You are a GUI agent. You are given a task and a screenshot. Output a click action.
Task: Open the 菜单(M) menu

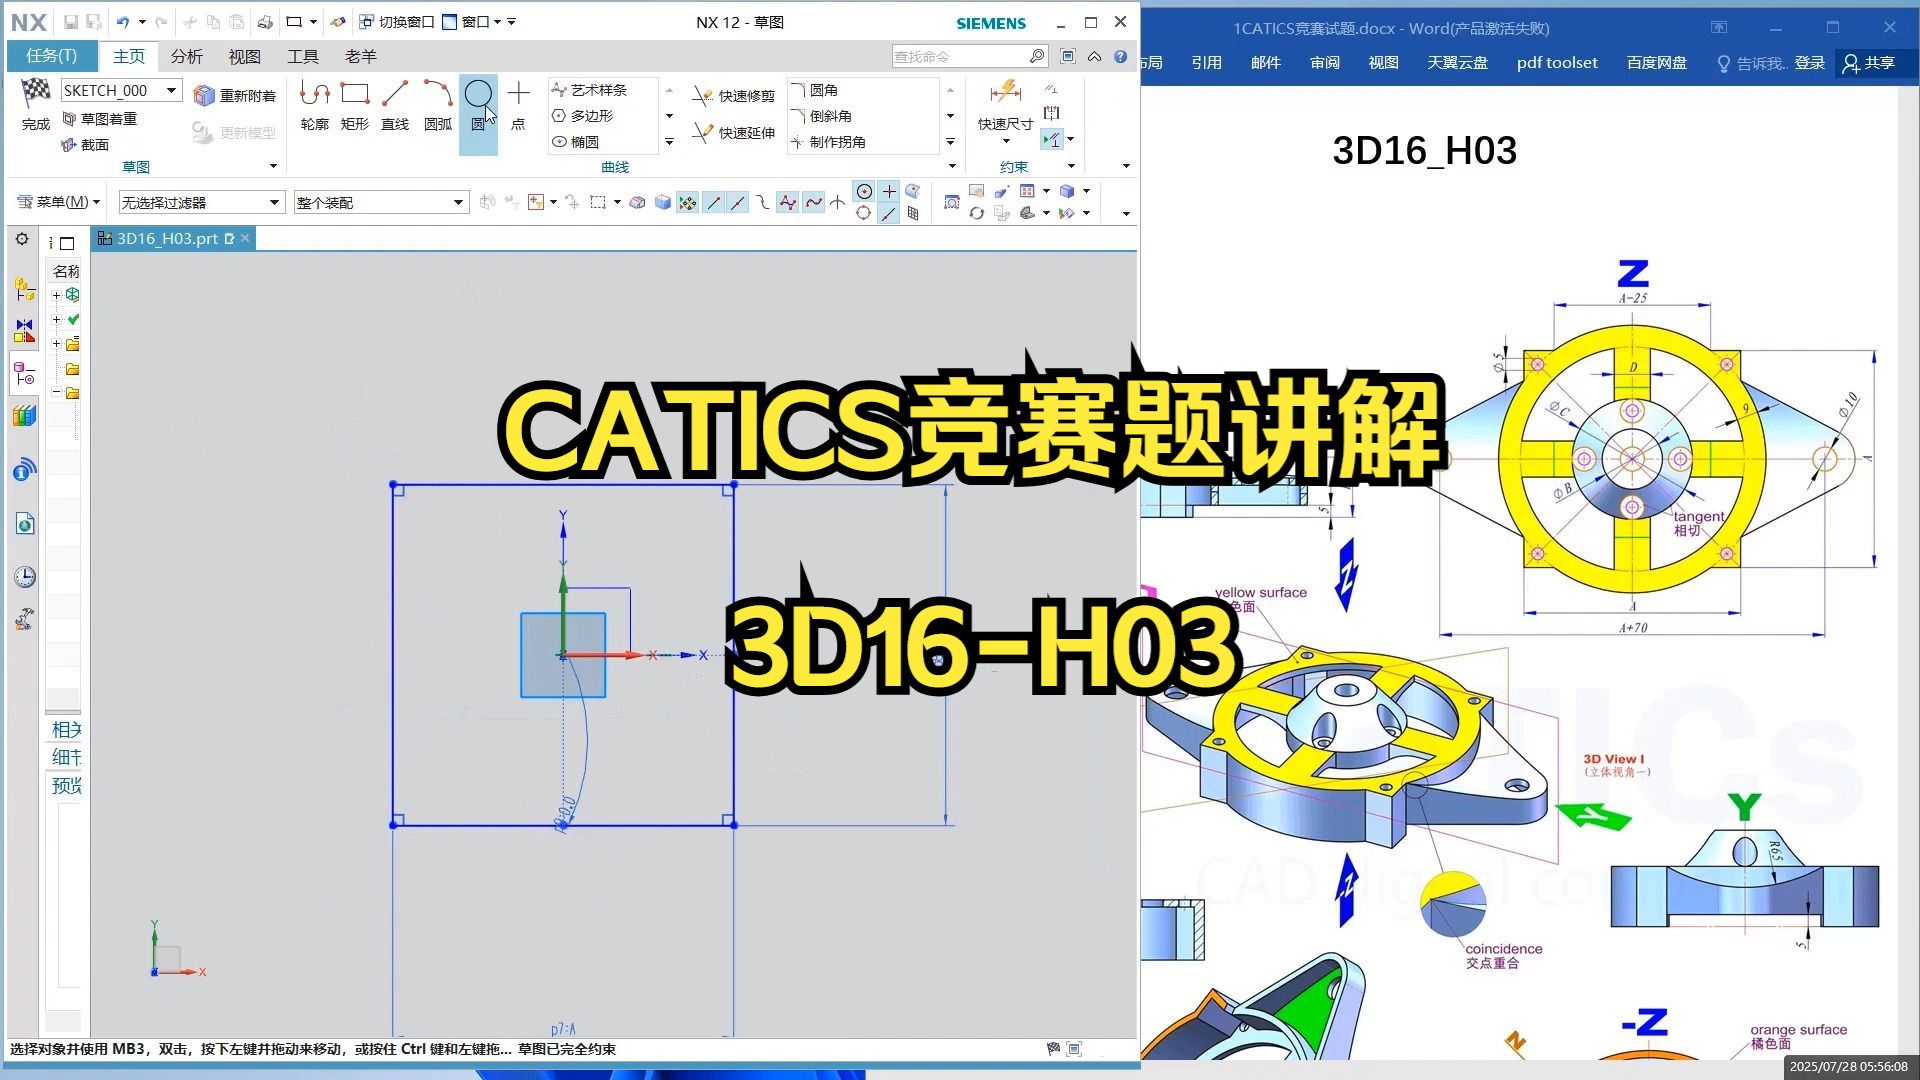click(x=59, y=202)
